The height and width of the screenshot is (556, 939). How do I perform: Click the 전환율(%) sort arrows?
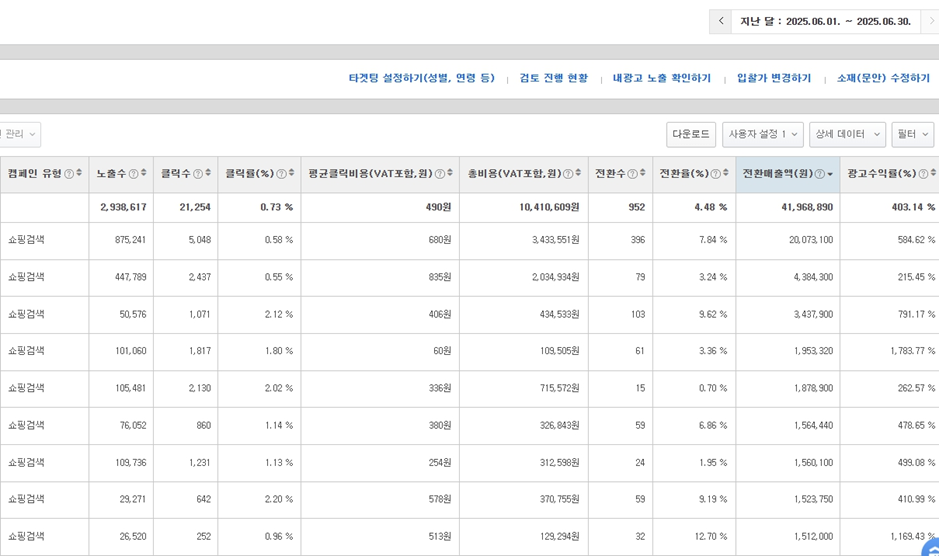tap(726, 173)
